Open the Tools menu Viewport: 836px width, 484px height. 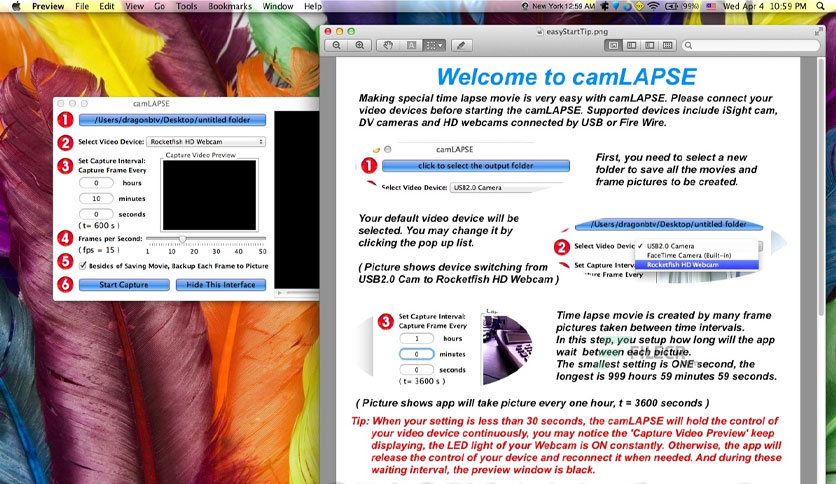pyautogui.click(x=187, y=6)
